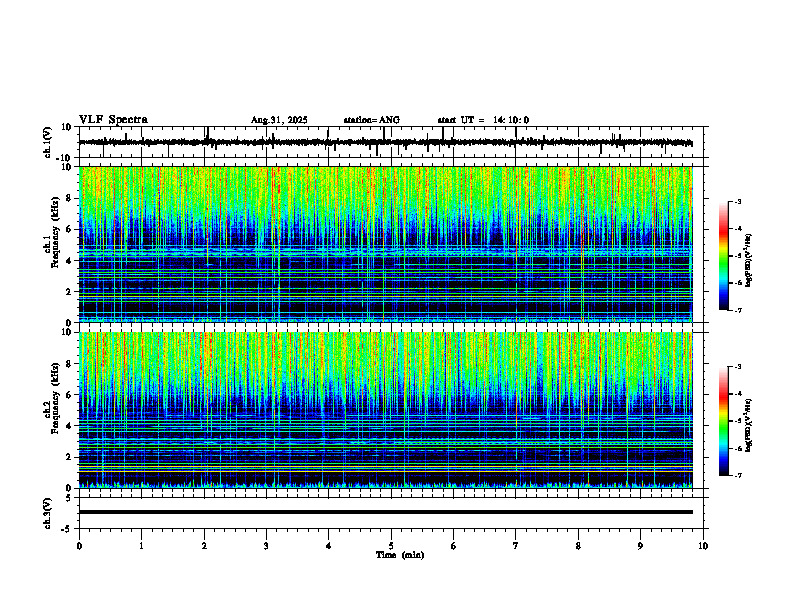Click the station=ANG label
This screenshot has width=792, height=612.
pos(371,120)
